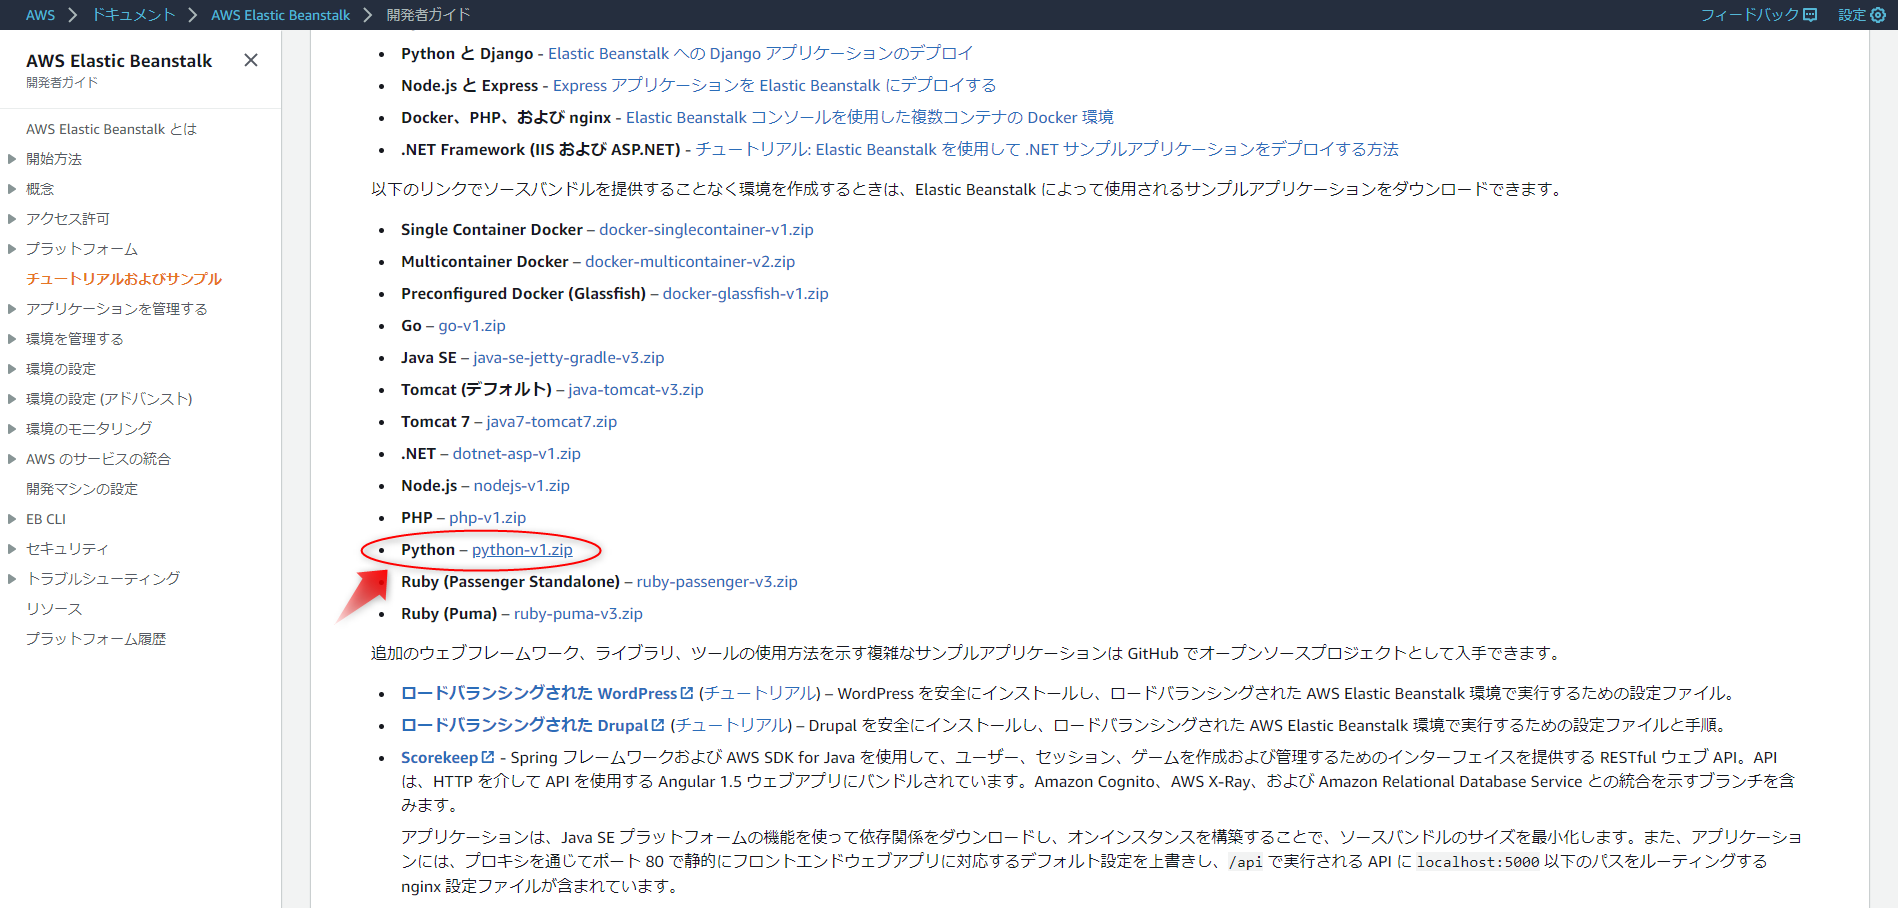Click the external link icon beside Drupal
The height and width of the screenshot is (908, 1898).
coord(658,725)
